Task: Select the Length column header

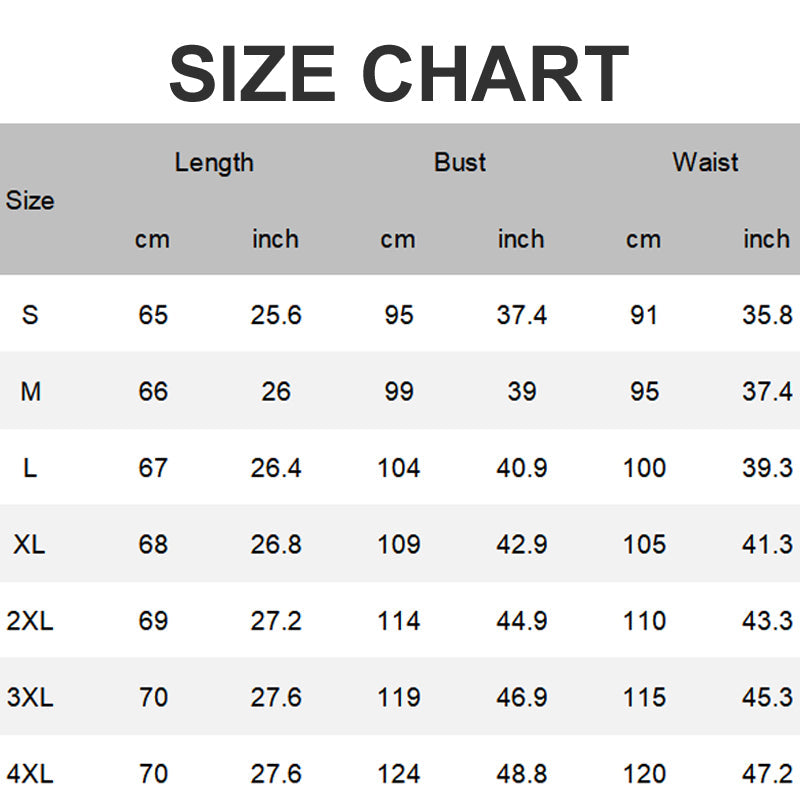Action: [214, 162]
